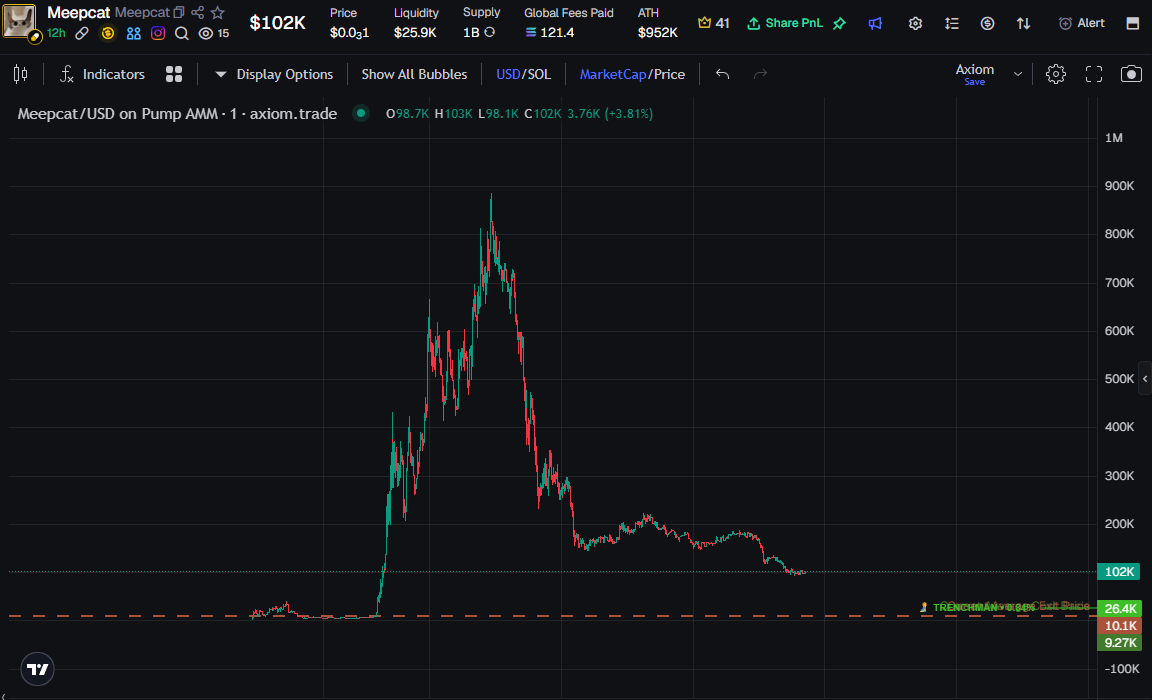Toggle the bottom panel layout icon

point(1133,24)
